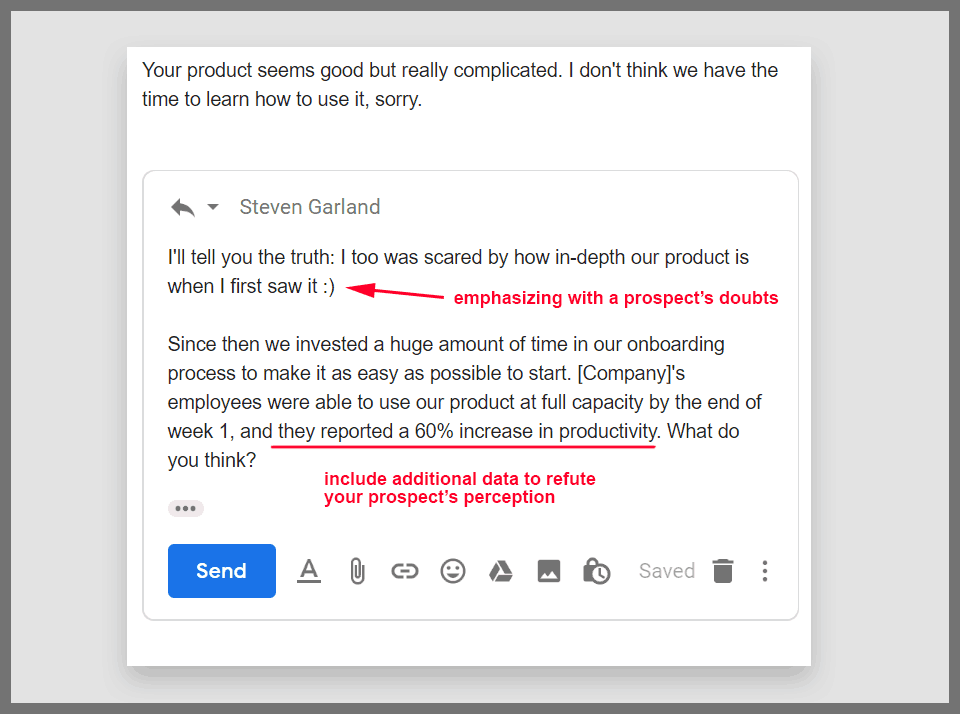Click the Steven Garland recipient field
This screenshot has width=960, height=714.
[310, 207]
